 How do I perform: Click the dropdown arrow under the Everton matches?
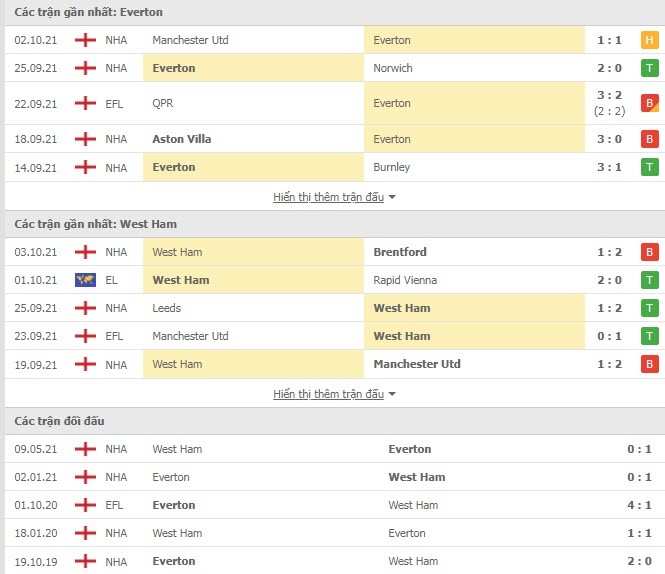tap(392, 197)
